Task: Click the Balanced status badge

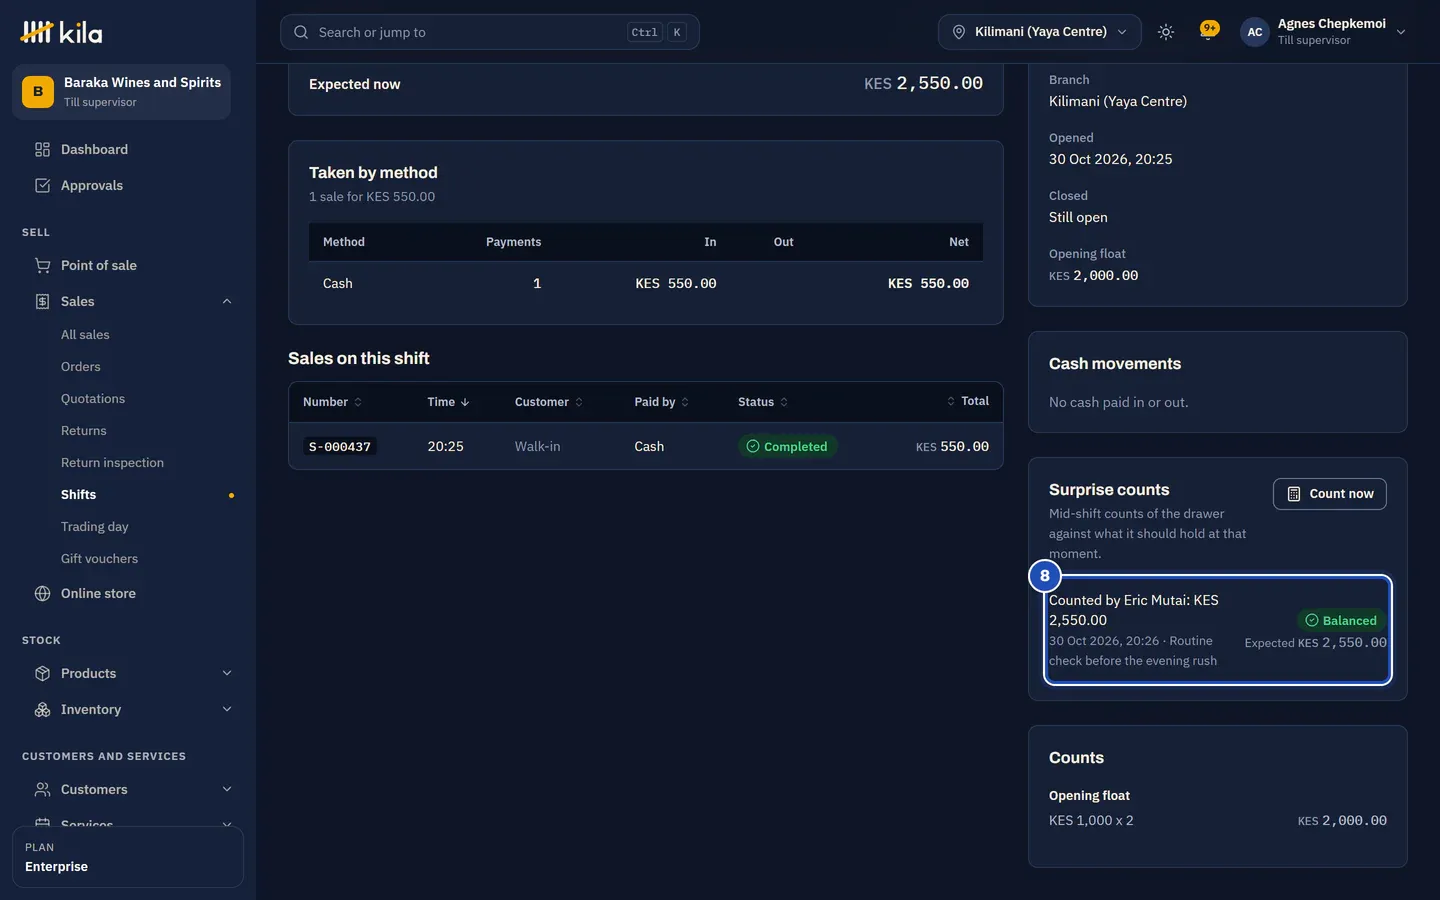Action: click(x=1341, y=621)
